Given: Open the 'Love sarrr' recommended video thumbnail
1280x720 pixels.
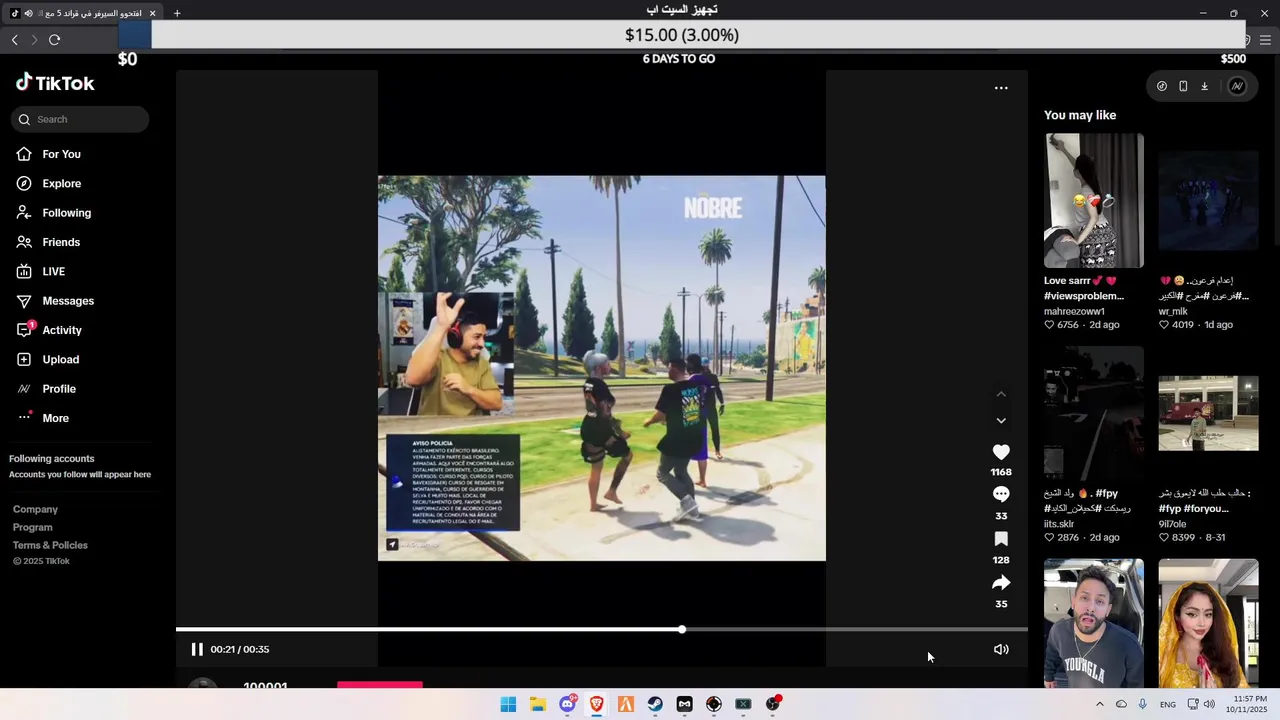Looking at the screenshot, I should (1094, 200).
